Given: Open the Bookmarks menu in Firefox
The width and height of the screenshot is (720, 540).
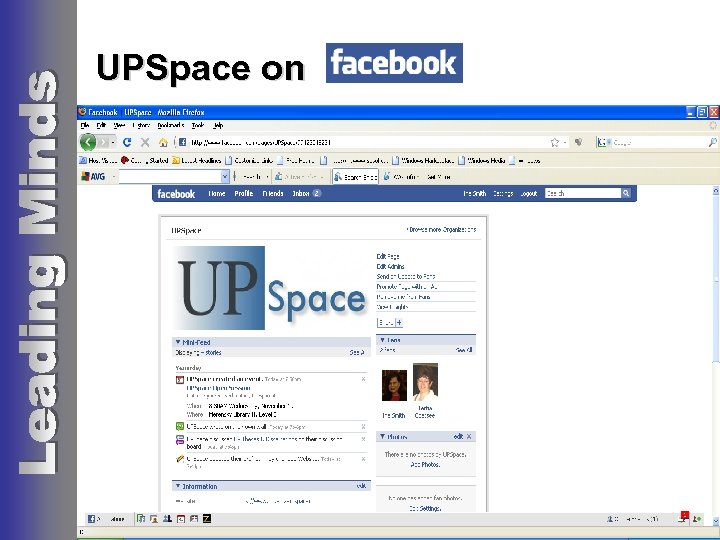Looking at the screenshot, I should (x=171, y=125).
